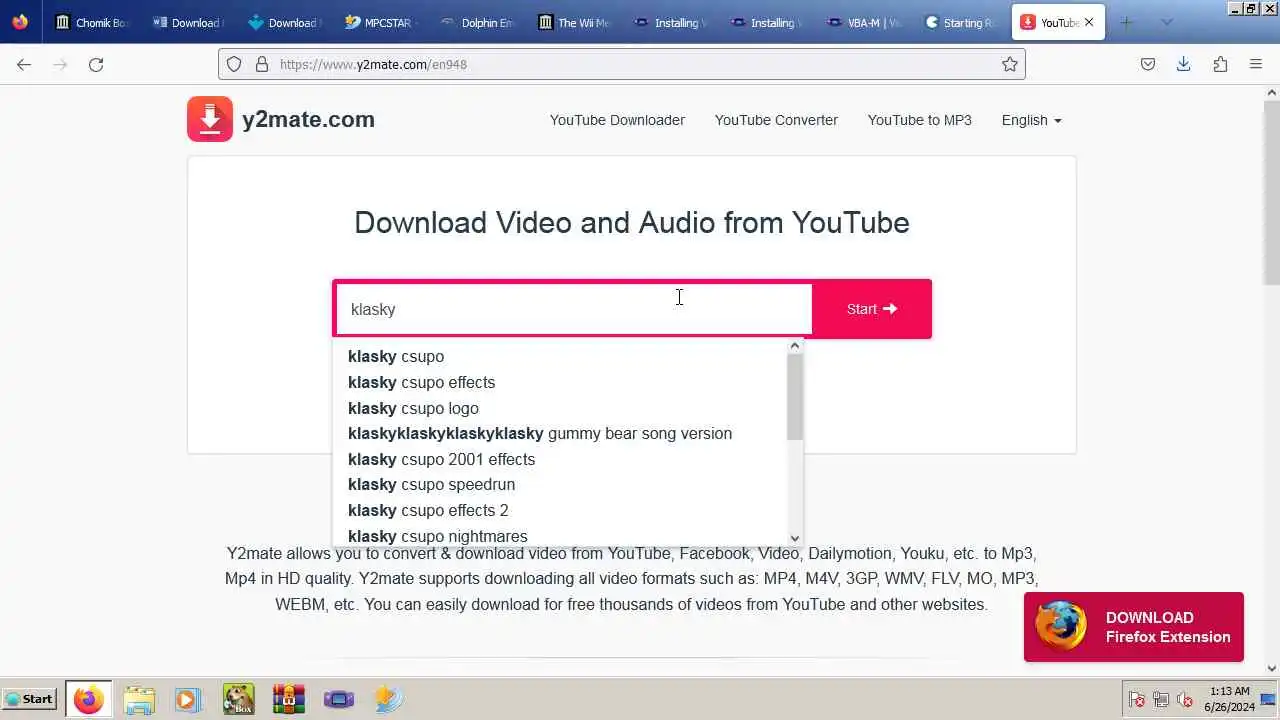List all tabs with the chevron

pos(1166,22)
